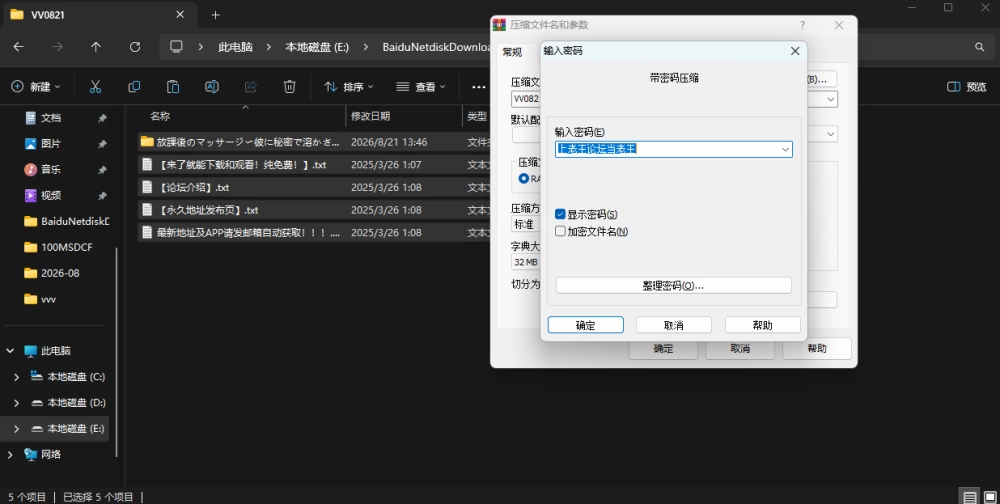Click 帮助 in the archive parameters dialog
The image size is (1000, 504).
click(817, 349)
